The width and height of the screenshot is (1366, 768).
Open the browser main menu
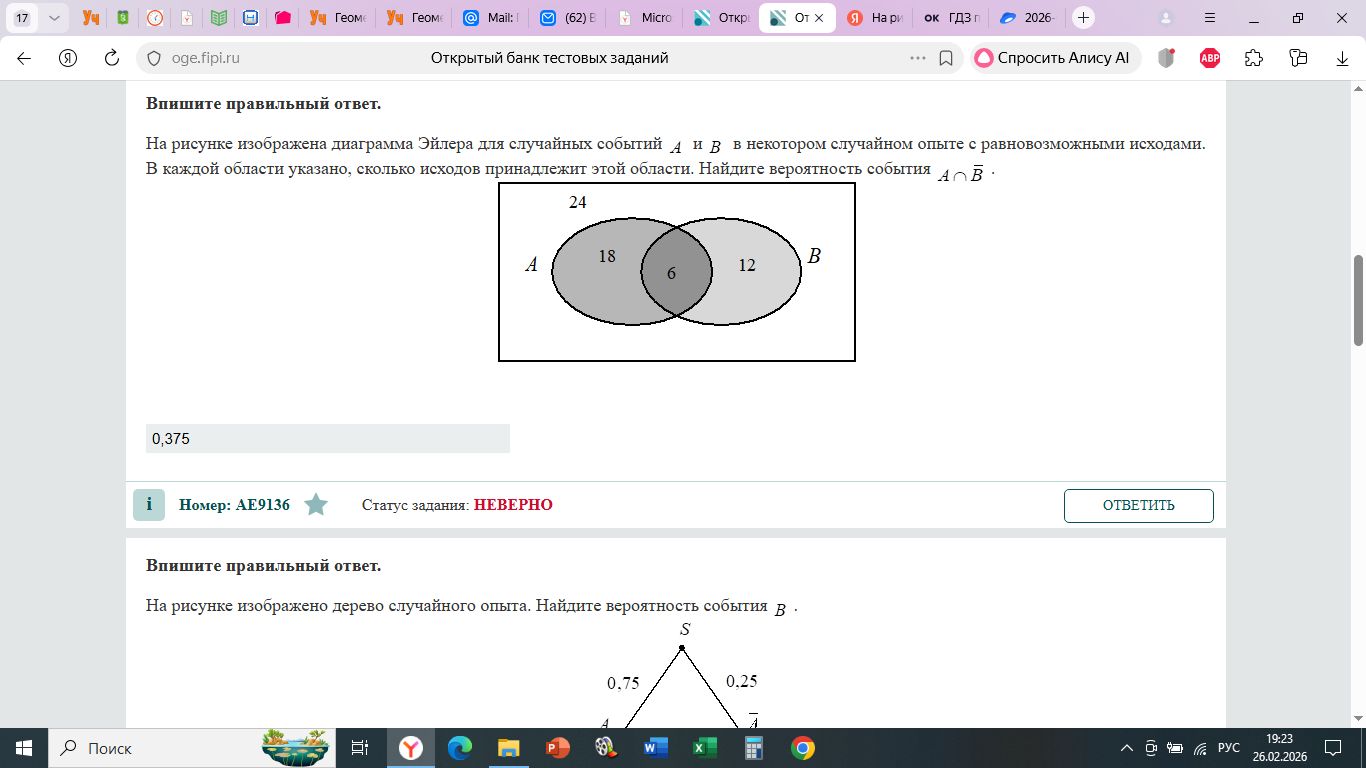click(1211, 18)
